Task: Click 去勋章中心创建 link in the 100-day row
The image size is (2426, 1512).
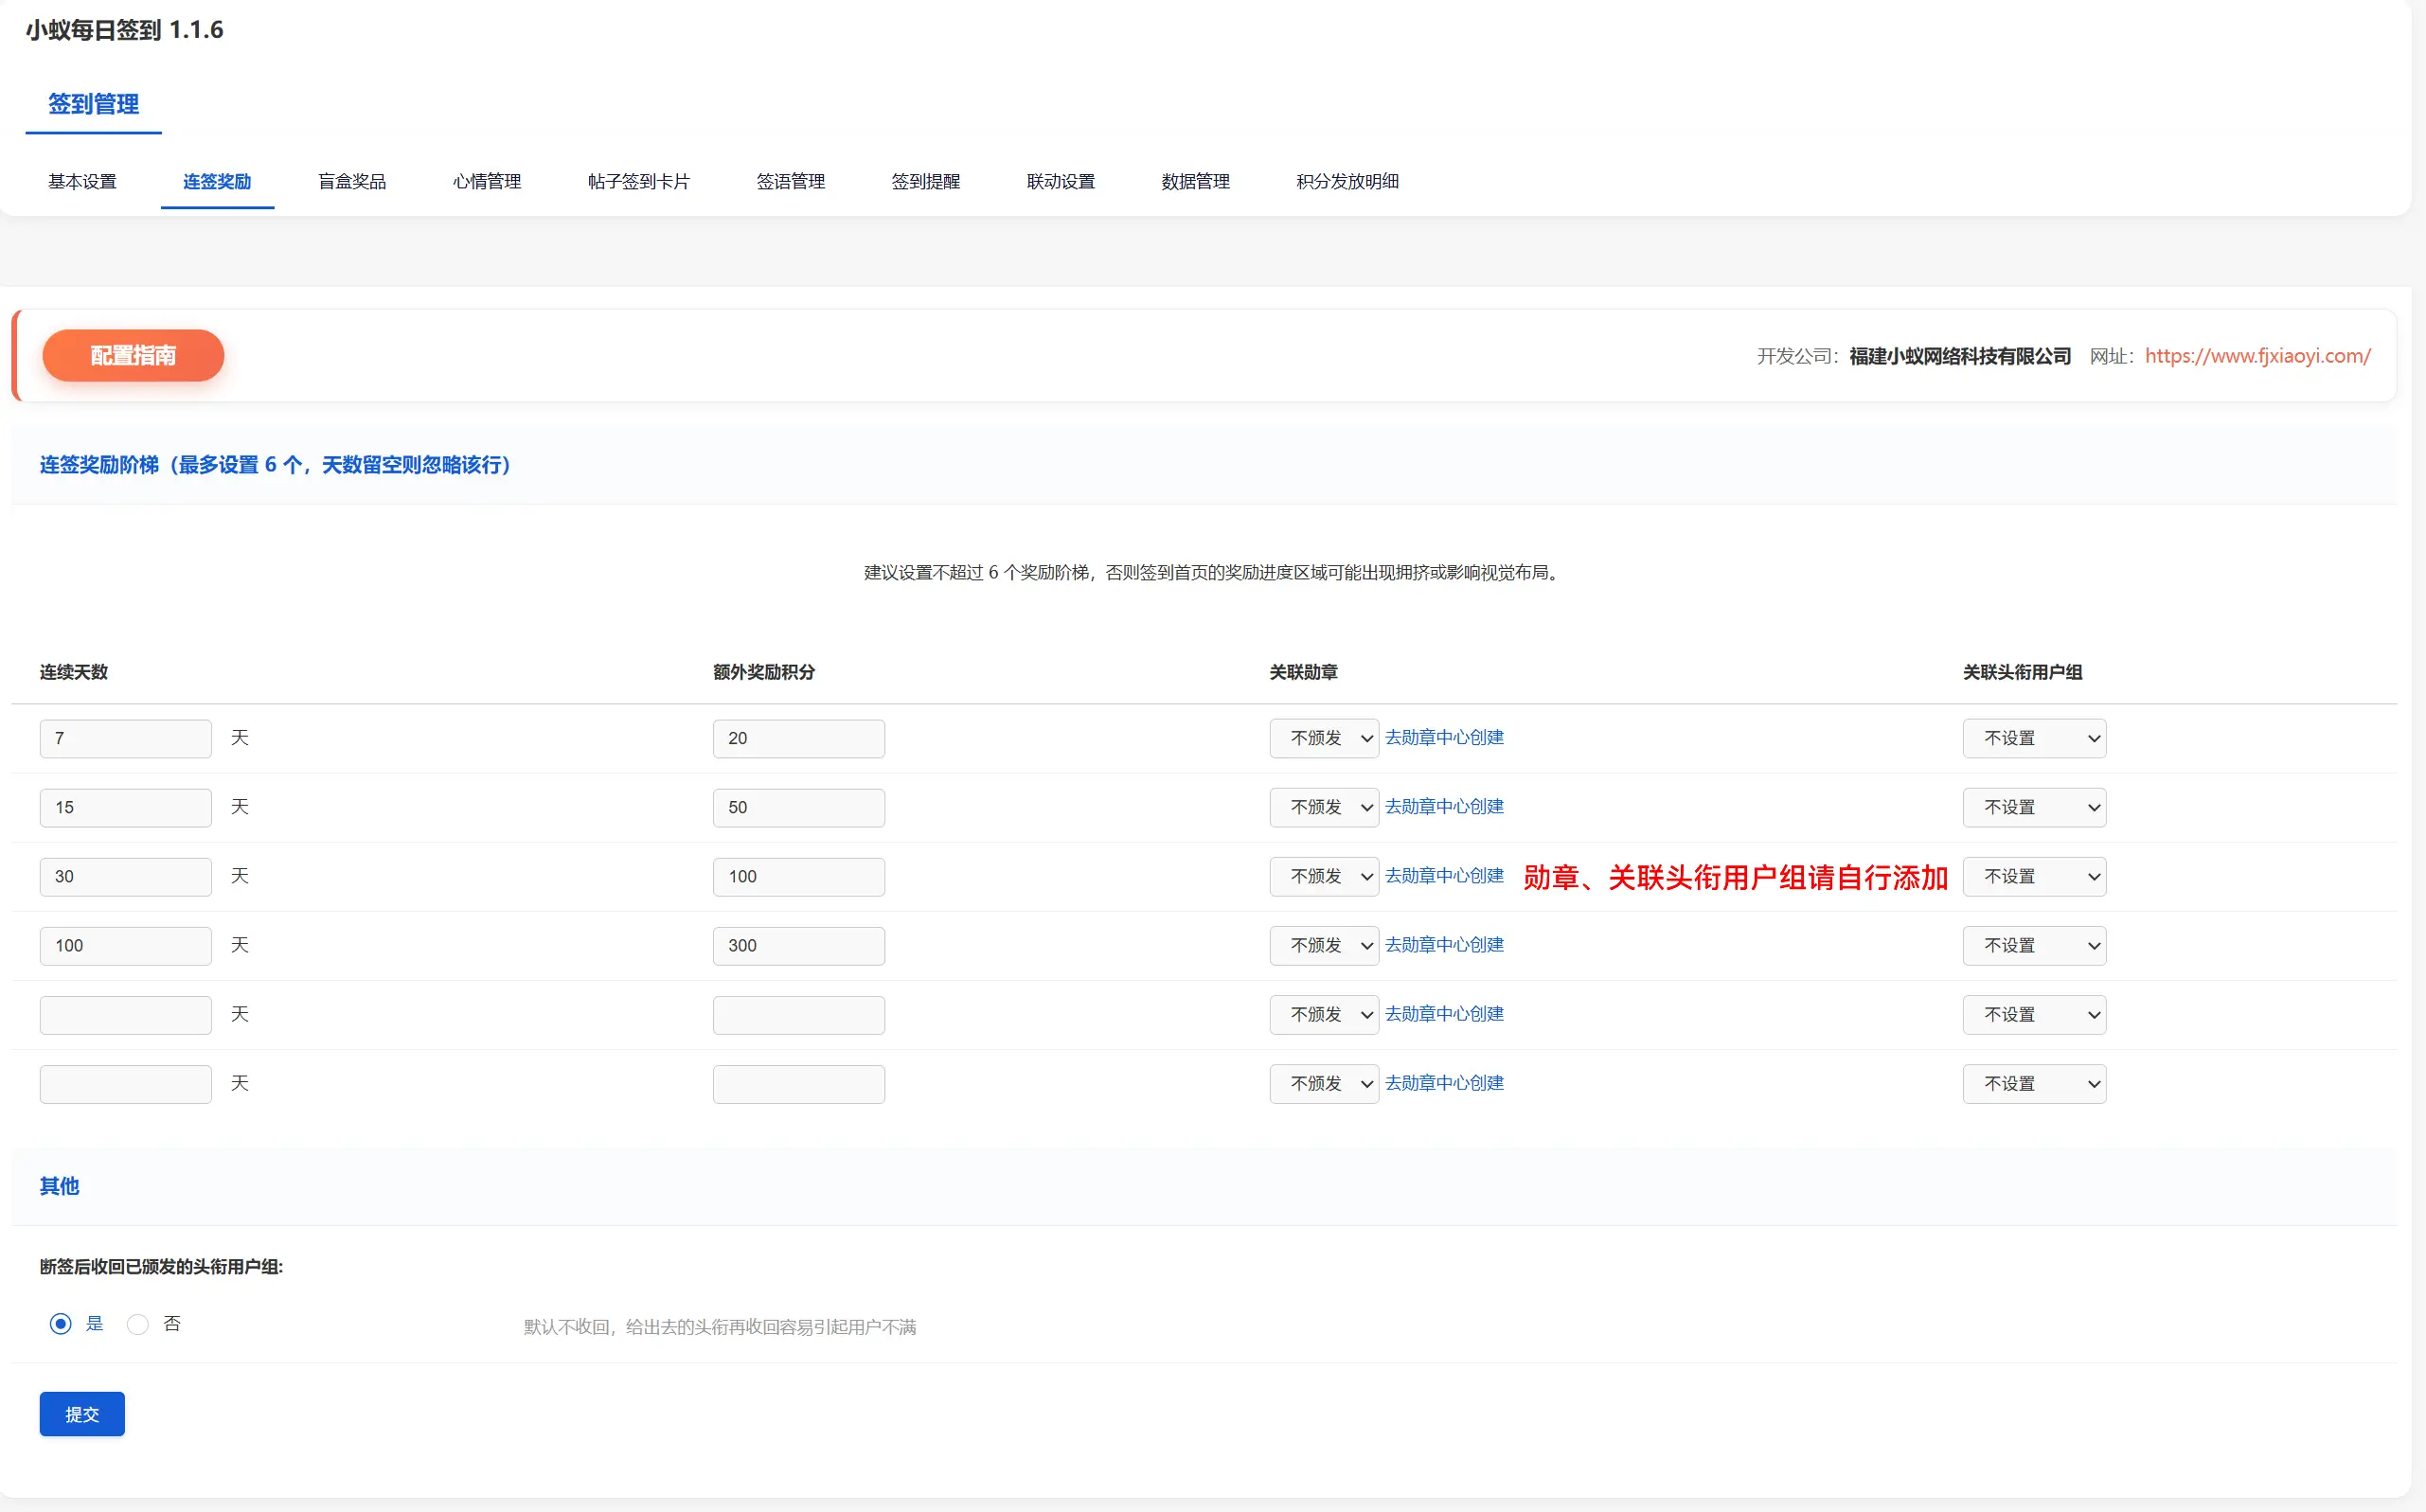Action: [x=1444, y=944]
